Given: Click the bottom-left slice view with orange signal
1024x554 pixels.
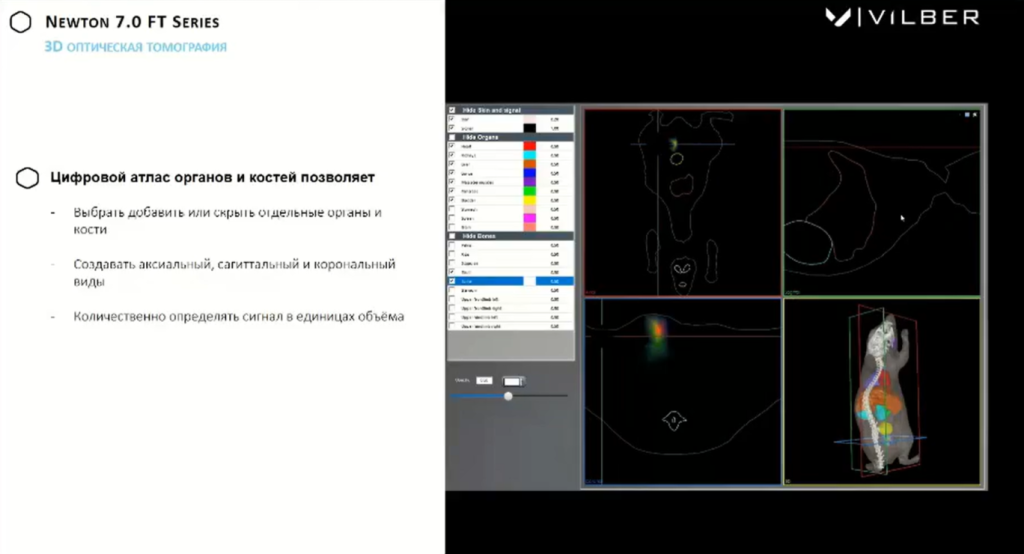Looking at the screenshot, I should 681,391.
